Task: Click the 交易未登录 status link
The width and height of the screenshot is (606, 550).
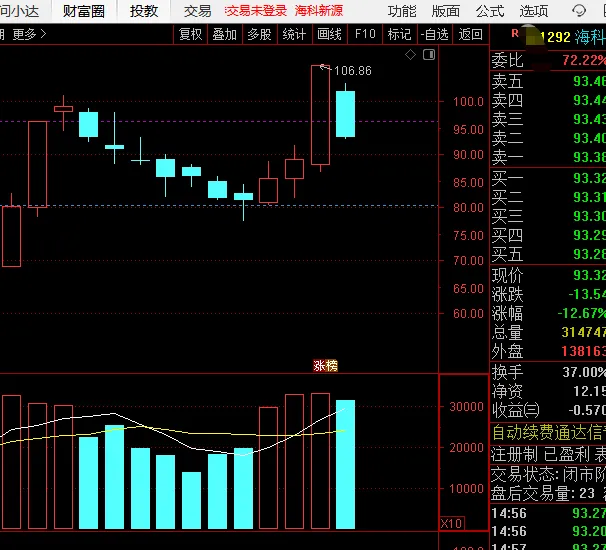Action: pyautogui.click(x=255, y=11)
